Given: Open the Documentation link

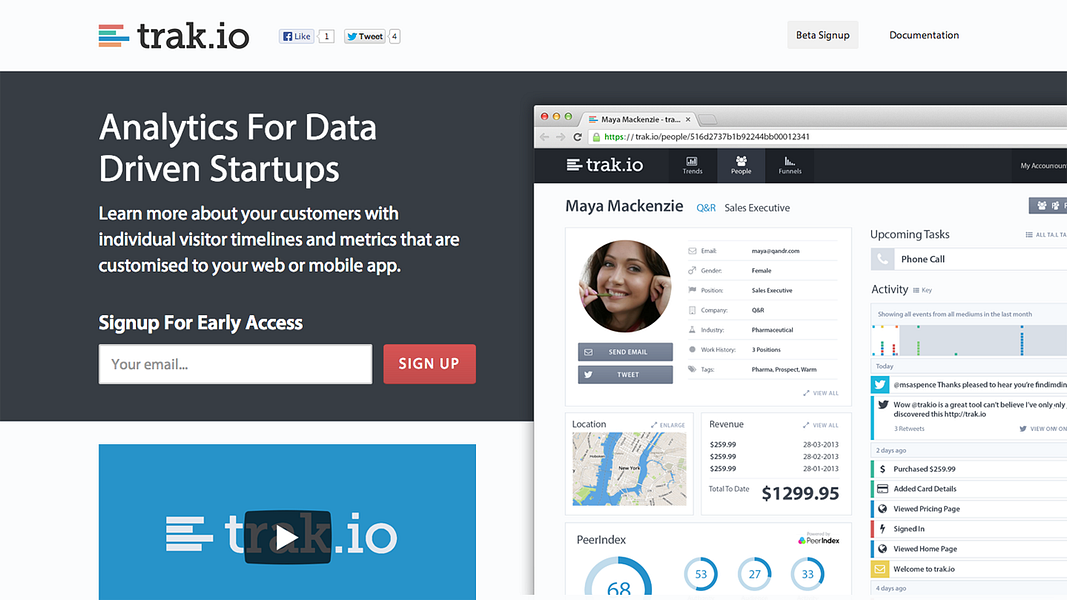Looking at the screenshot, I should coord(923,35).
